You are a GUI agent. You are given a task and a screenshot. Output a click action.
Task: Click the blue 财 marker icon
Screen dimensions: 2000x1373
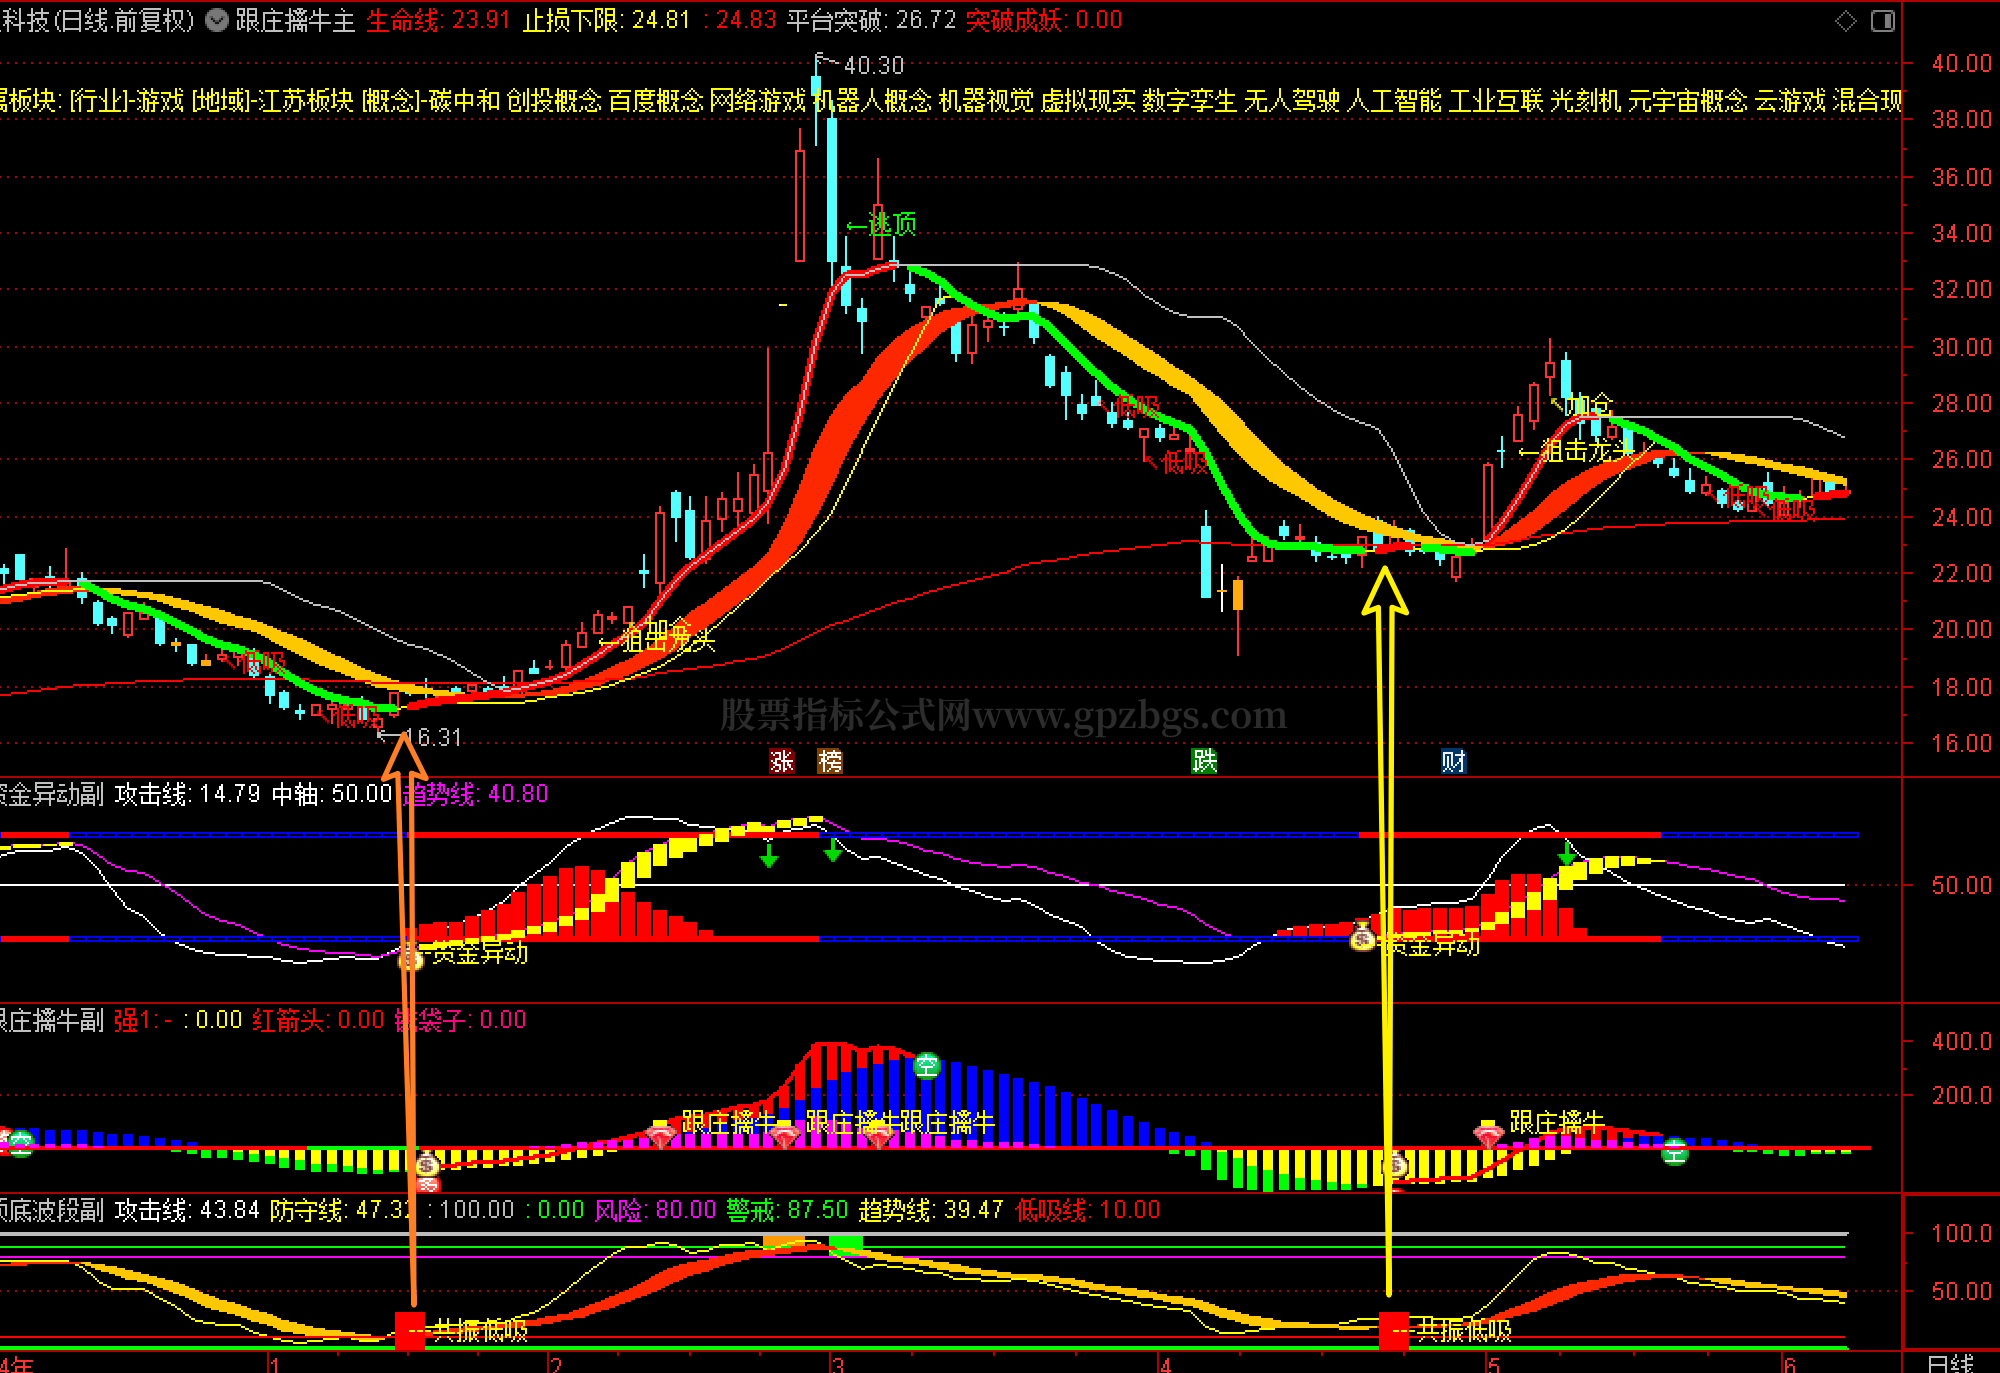click(1453, 762)
